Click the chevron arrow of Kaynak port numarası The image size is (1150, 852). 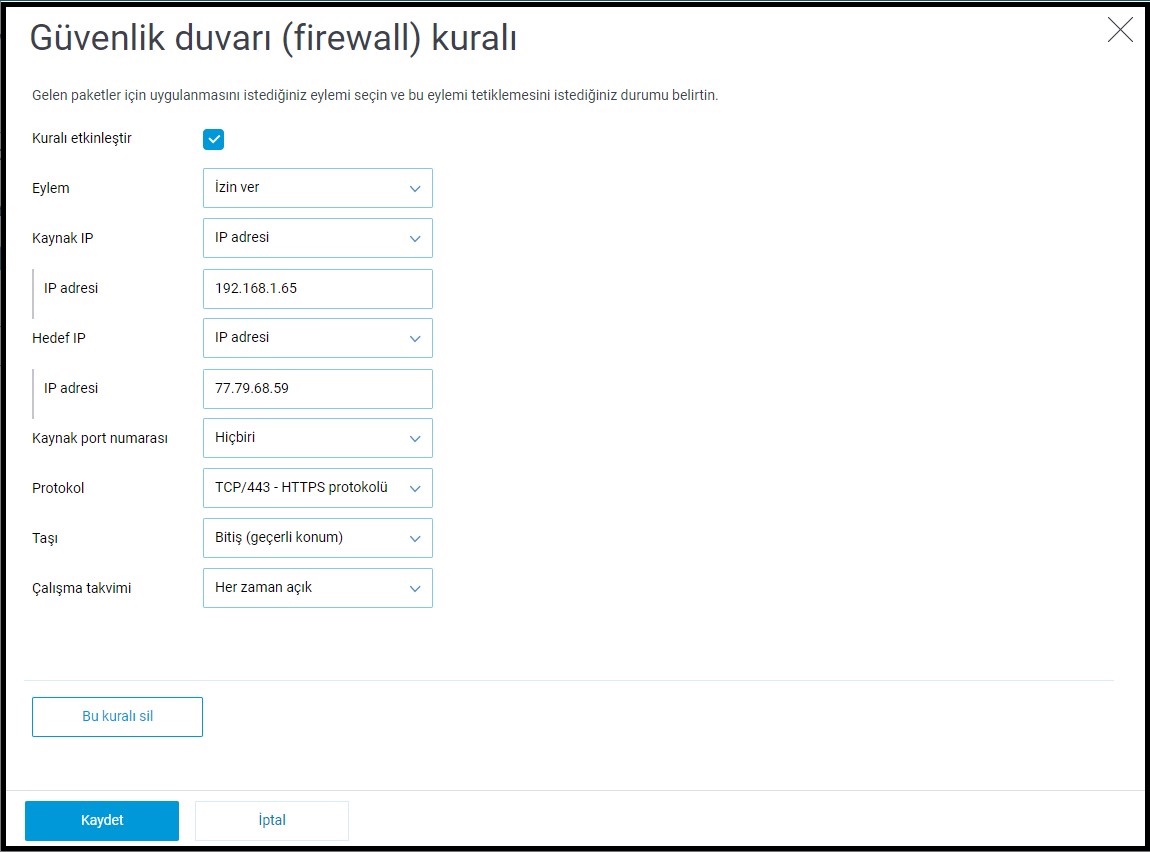click(x=415, y=438)
